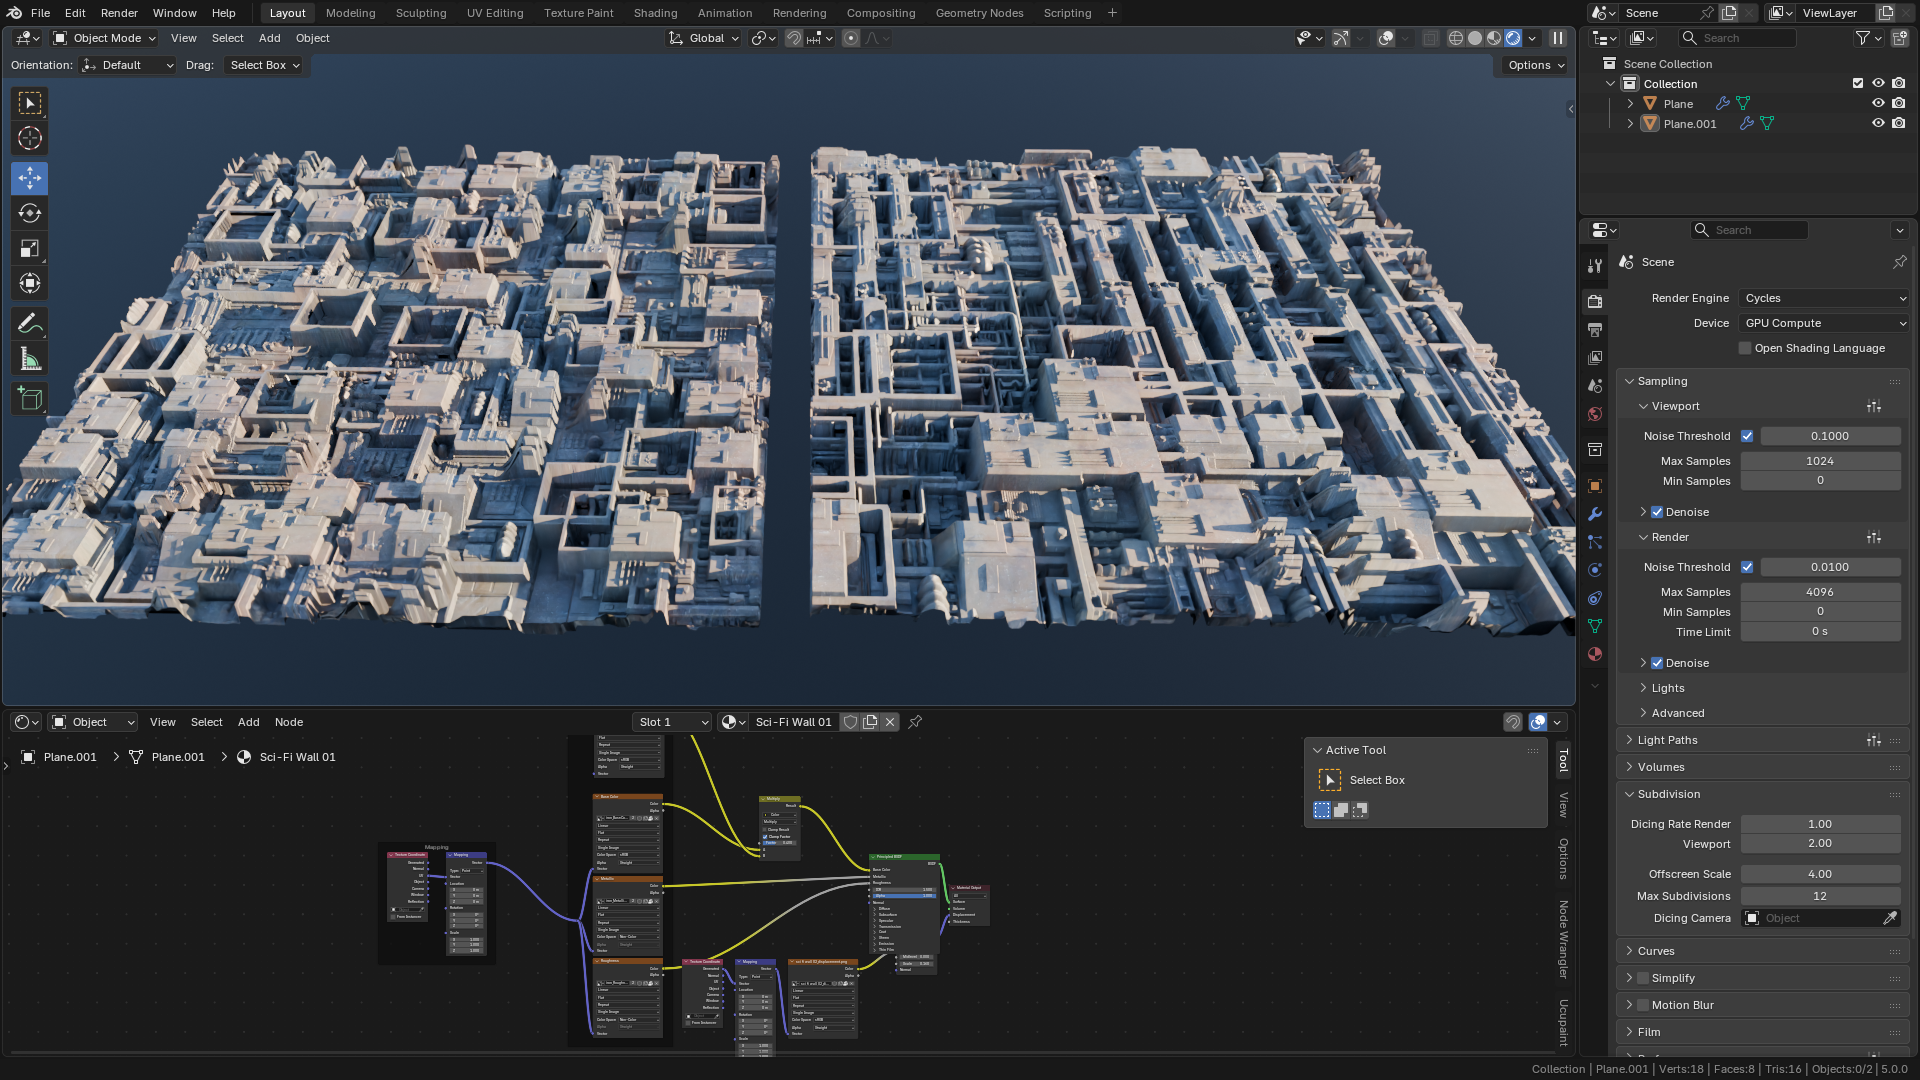Open the Modifiers wrench properties tab

point(1595,514)
